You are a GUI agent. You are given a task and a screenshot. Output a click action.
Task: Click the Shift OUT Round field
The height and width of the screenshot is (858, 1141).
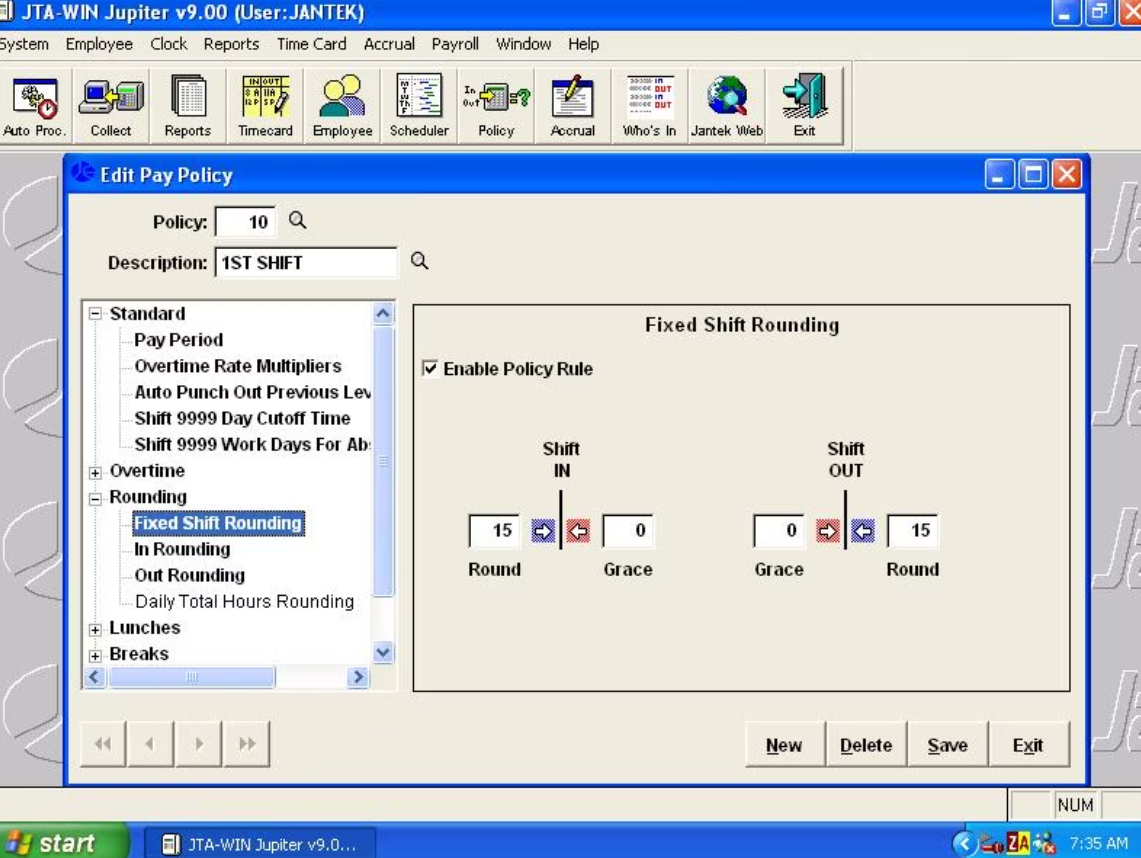913,531
